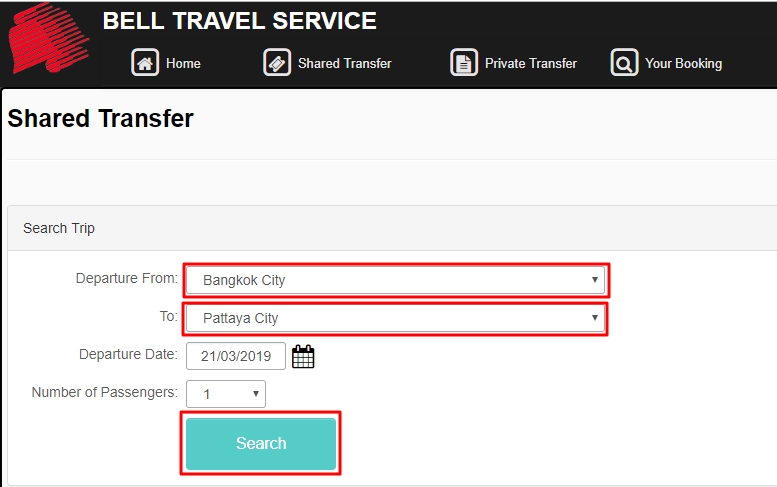Viewport: 777px width, 487px height.
Task: Click the Shared Transfer ticket icon
Action: 277,63
